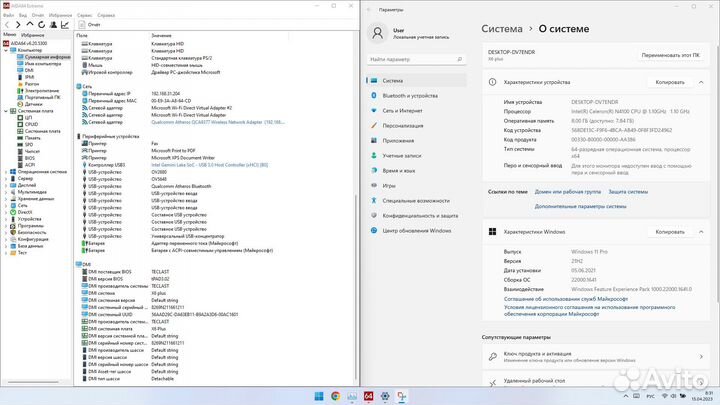Screen dimensions: 720x405
Task: Collapse the Характеристики устройства section chevron
Action: tap(703, 82)
